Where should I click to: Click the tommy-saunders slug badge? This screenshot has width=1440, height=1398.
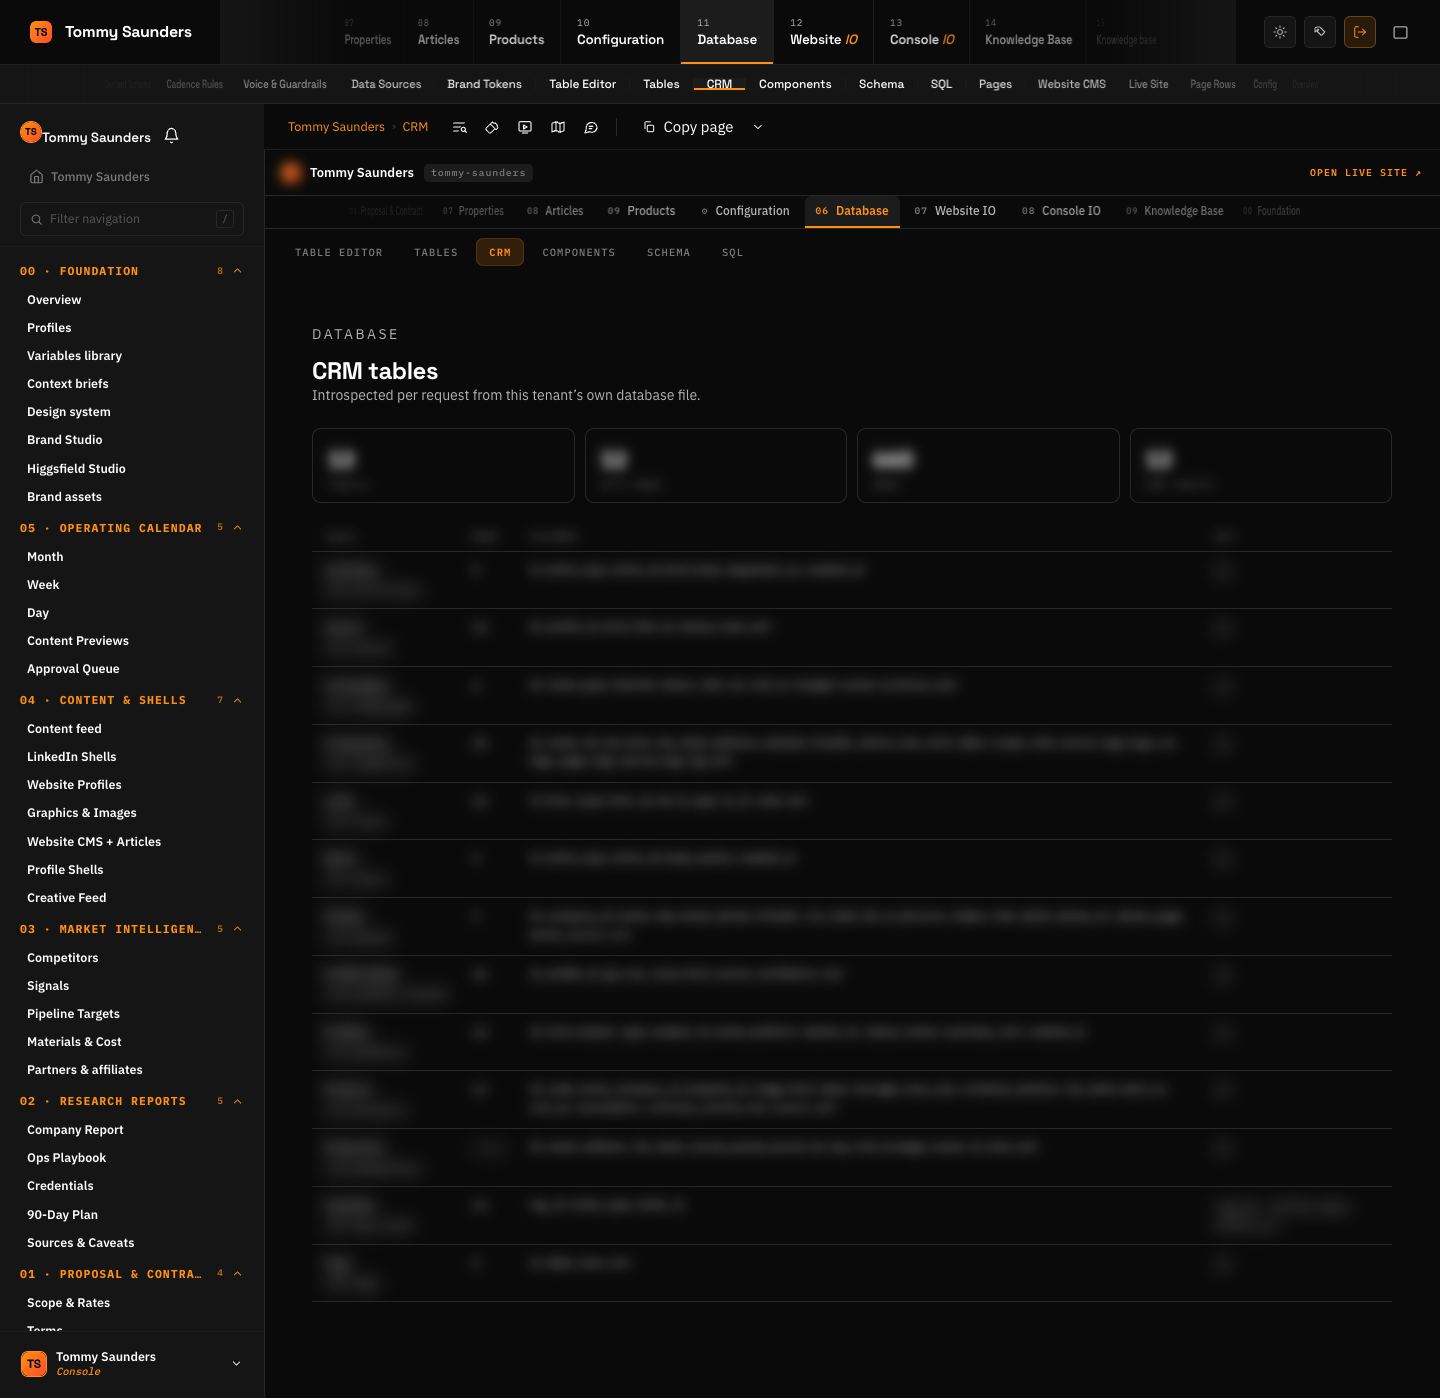(x=478, y=173)
